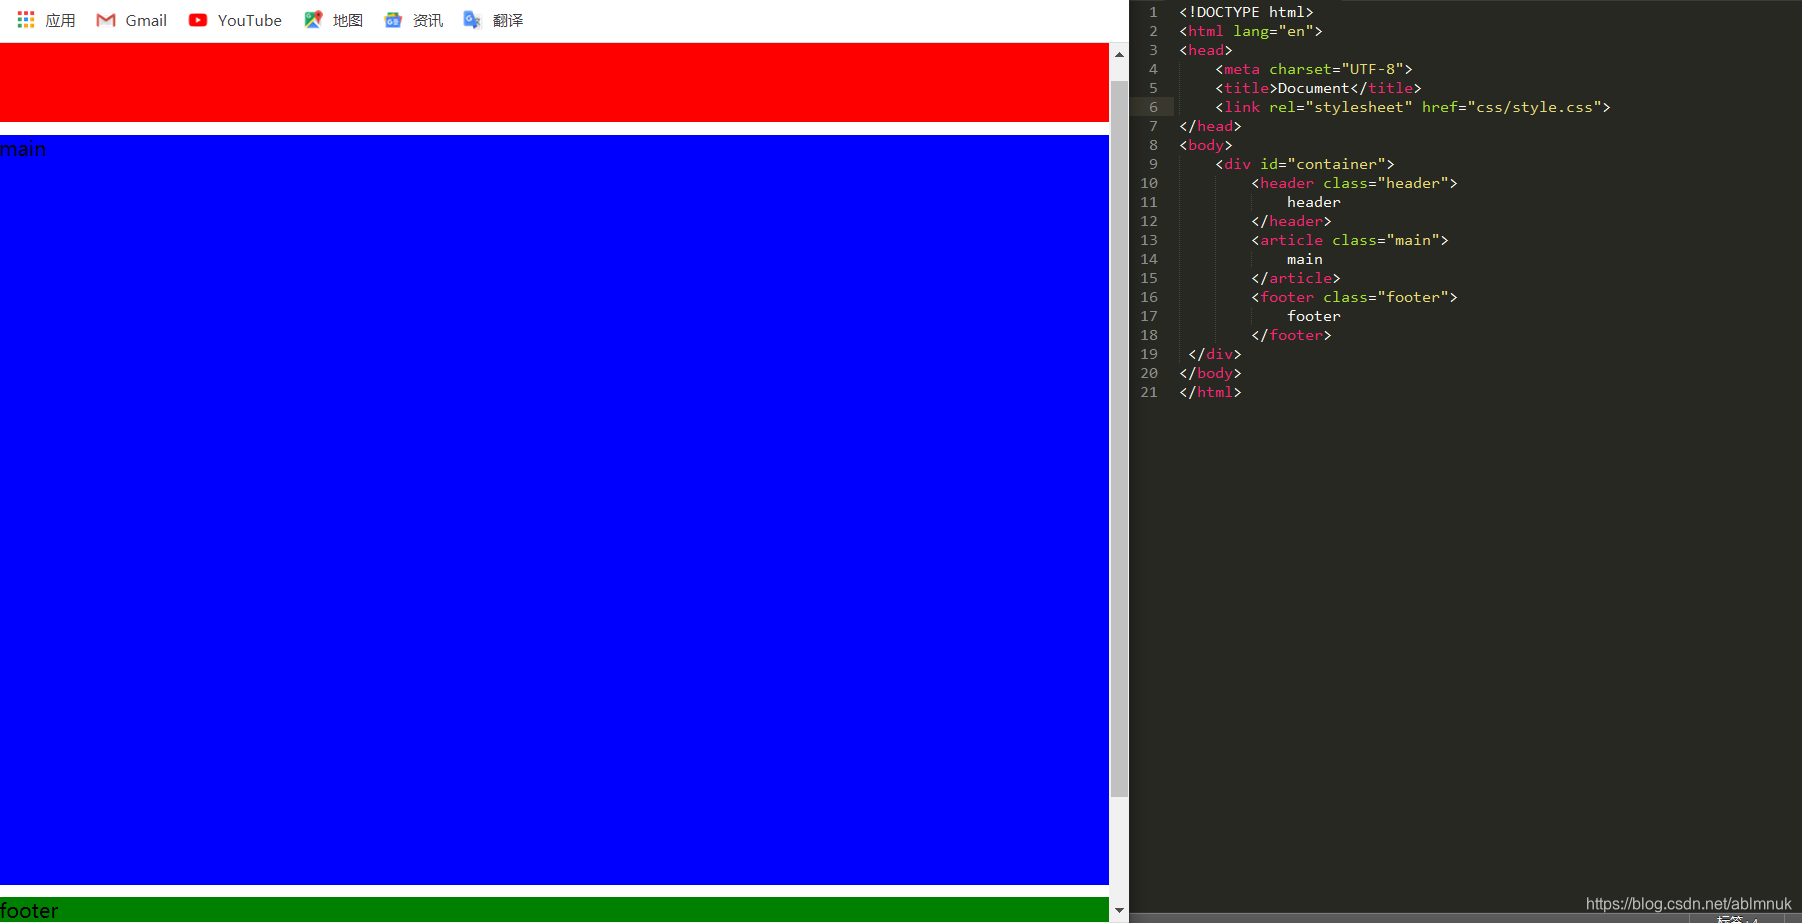1802x923 pixels.
Task: Open the YouTube bookmark icon
Action: click(x=198, y=20)
